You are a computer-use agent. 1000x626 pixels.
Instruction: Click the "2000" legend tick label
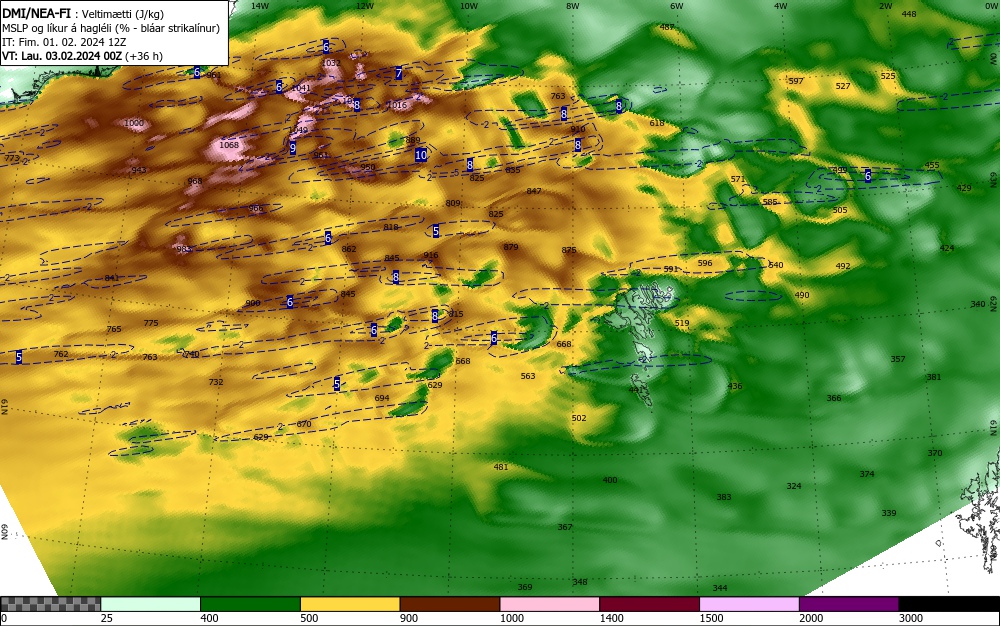pos(811,618)
